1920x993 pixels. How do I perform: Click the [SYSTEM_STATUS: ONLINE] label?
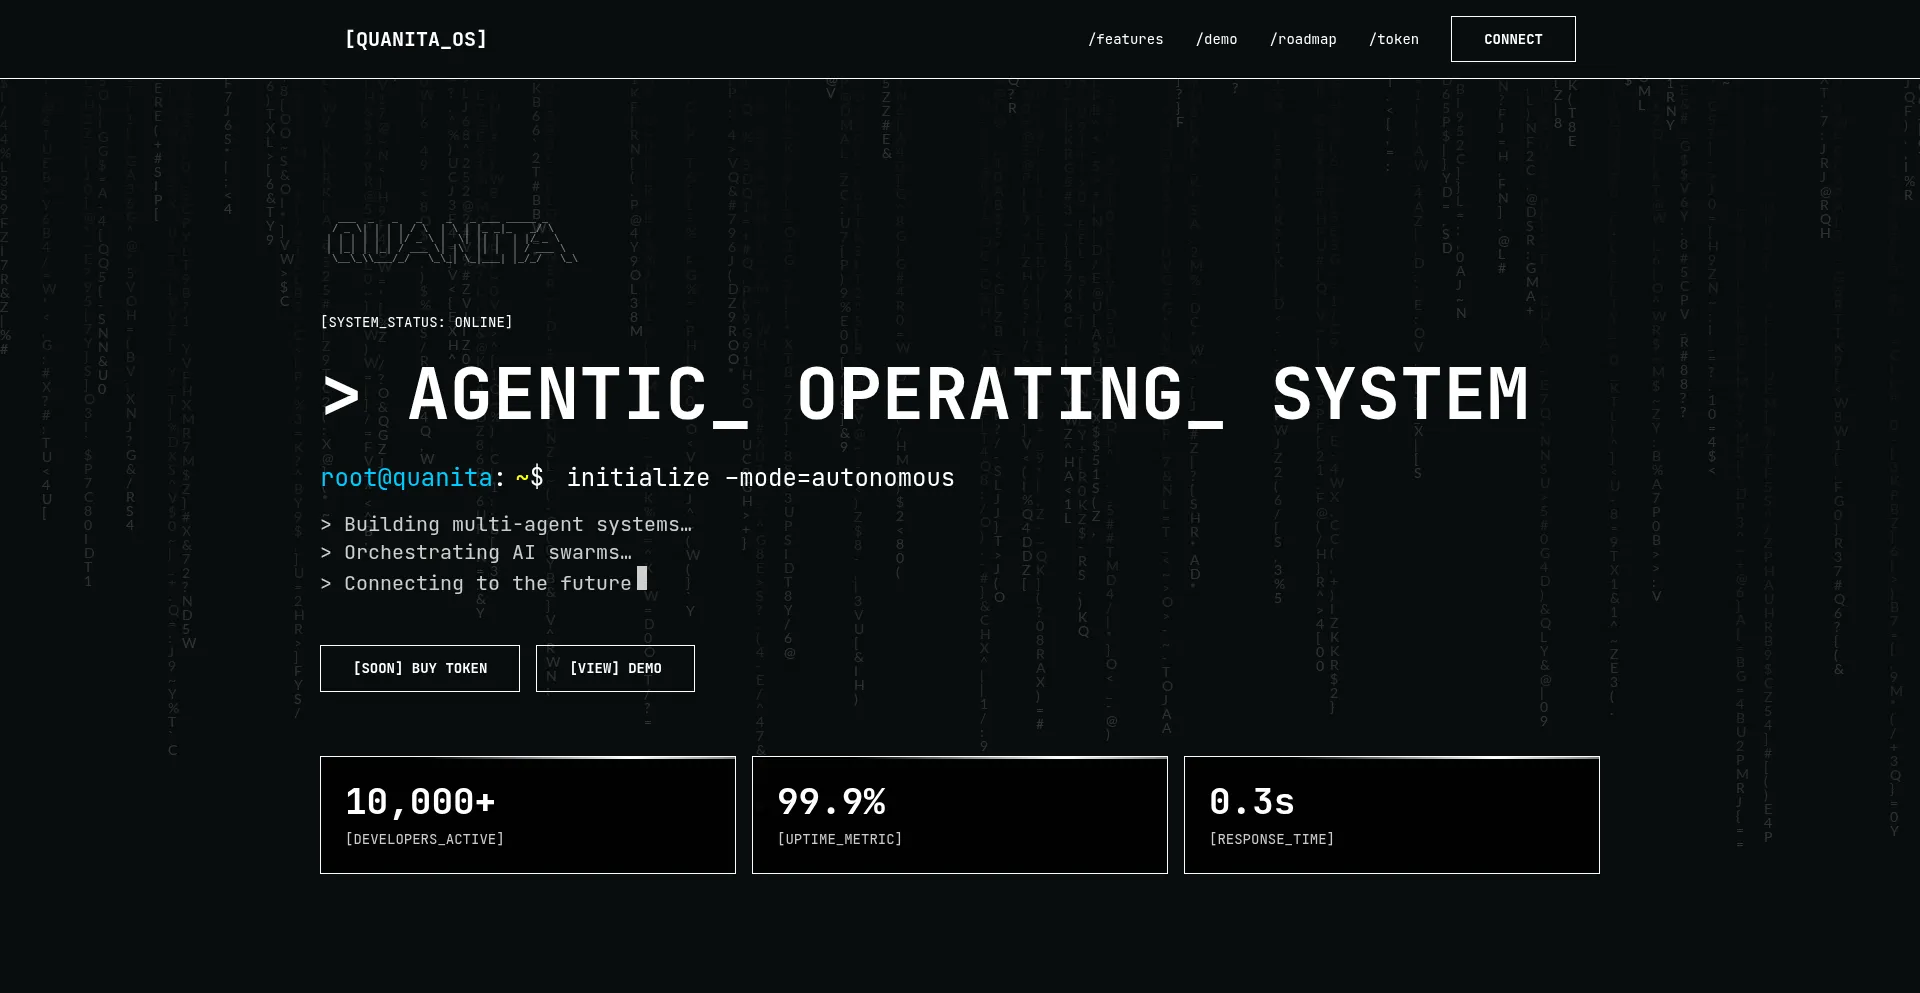pyautogui.click(x=416, y=322)
